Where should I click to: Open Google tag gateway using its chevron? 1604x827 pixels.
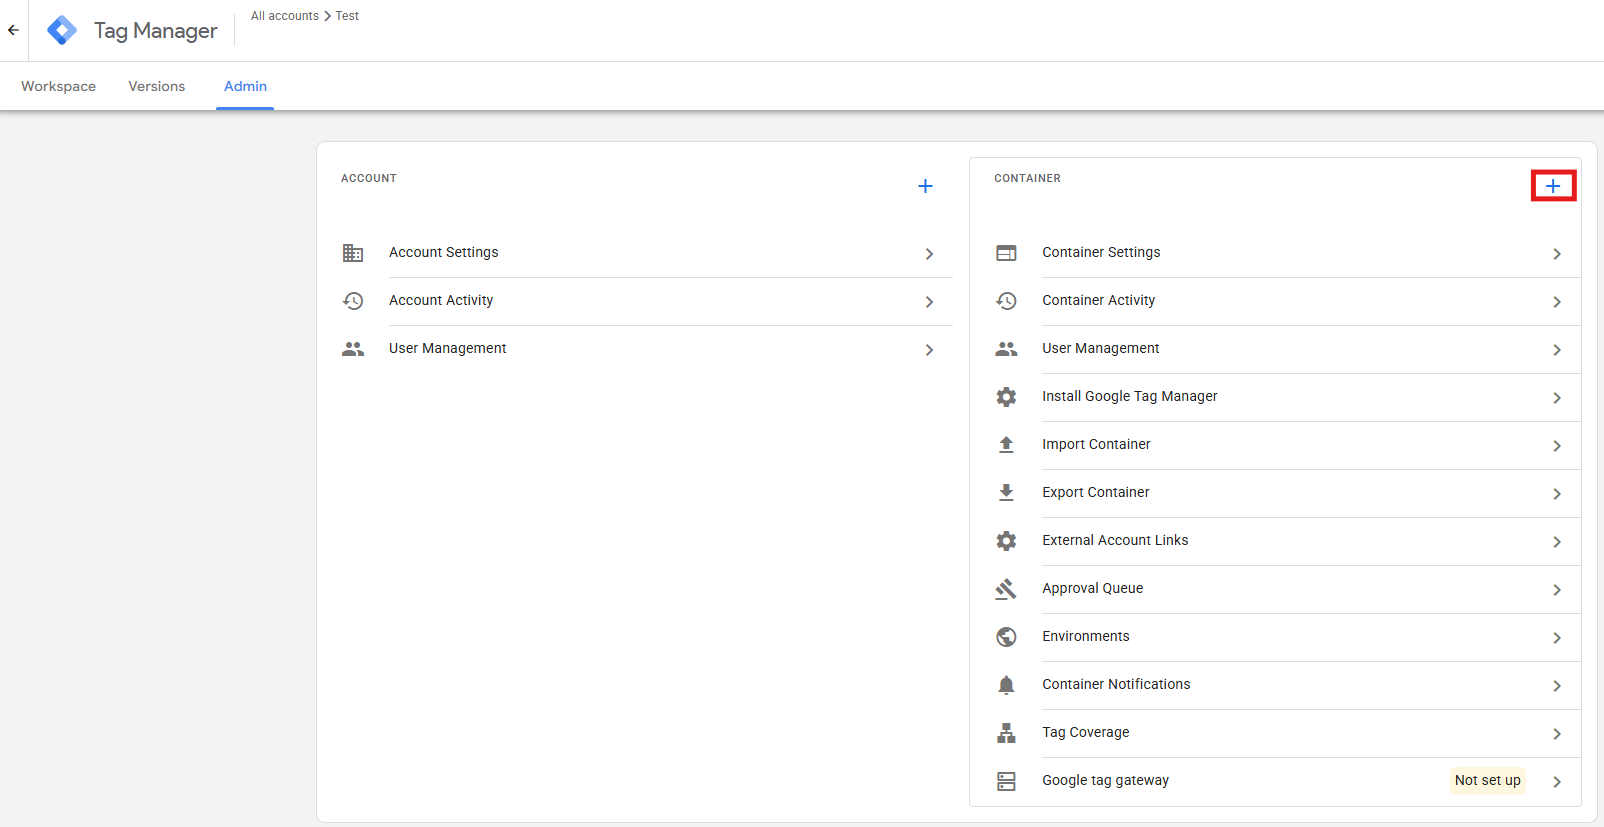coord(1557,782)
